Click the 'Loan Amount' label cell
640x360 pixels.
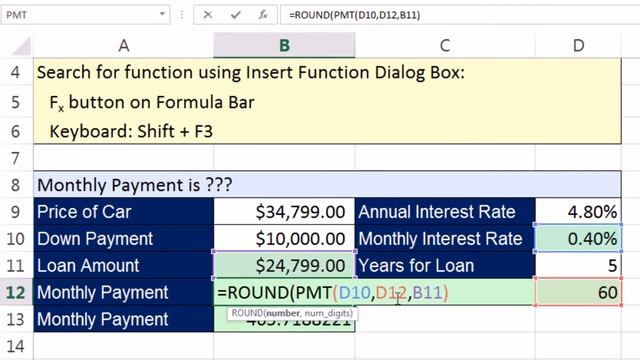point(124,266)
